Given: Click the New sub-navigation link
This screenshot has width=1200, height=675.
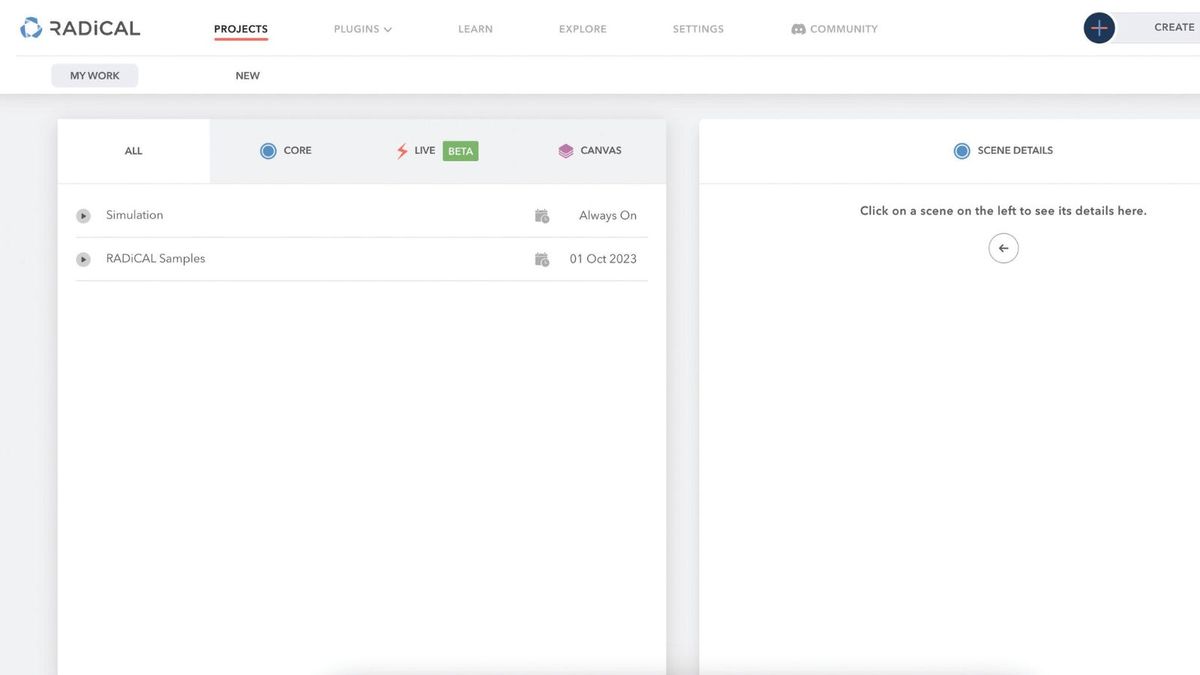Looking at the screenshot, I should 248,76.
